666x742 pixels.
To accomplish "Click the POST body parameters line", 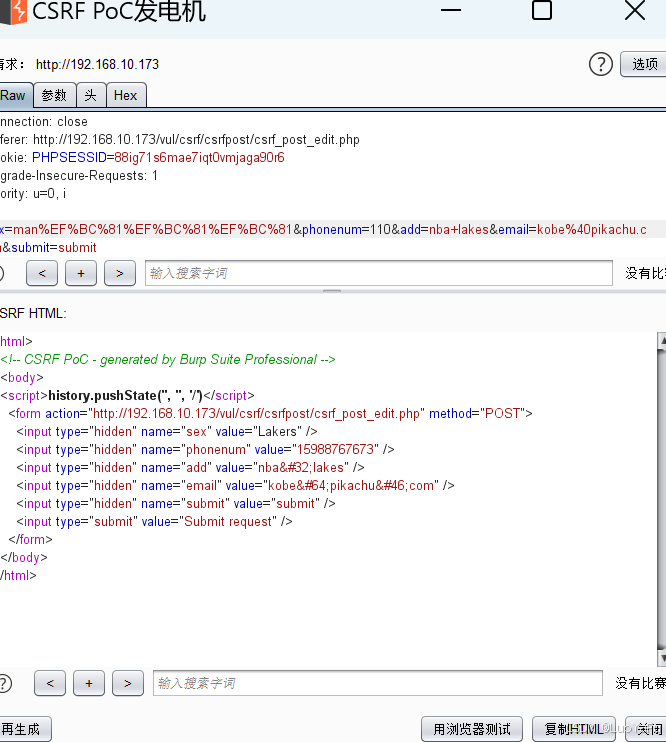I will pos(323,238).
